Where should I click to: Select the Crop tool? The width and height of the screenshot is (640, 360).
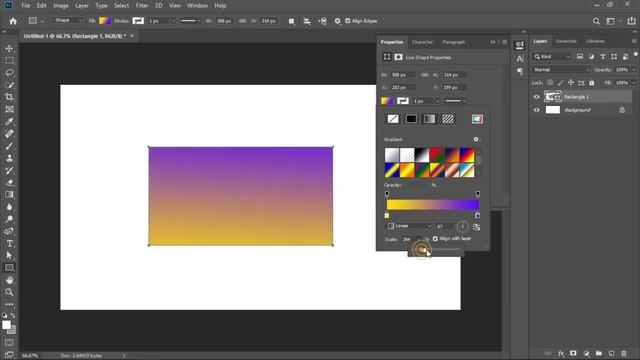tap(9, 97)
